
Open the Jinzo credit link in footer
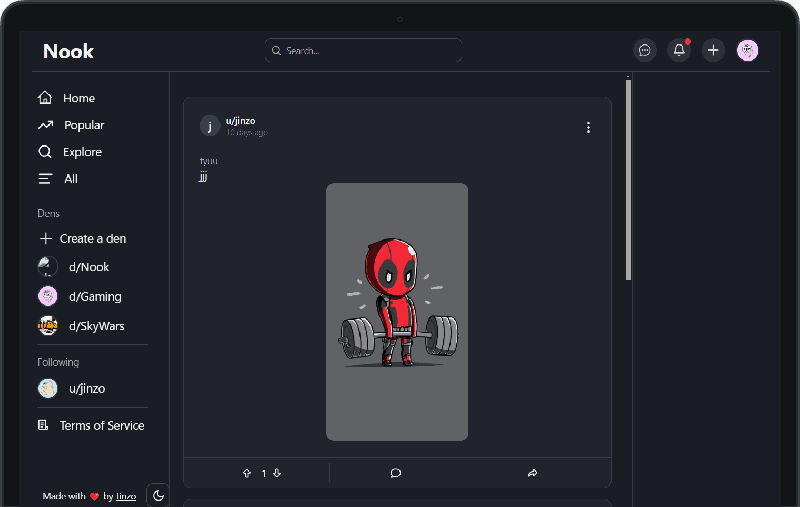point(126,496)
